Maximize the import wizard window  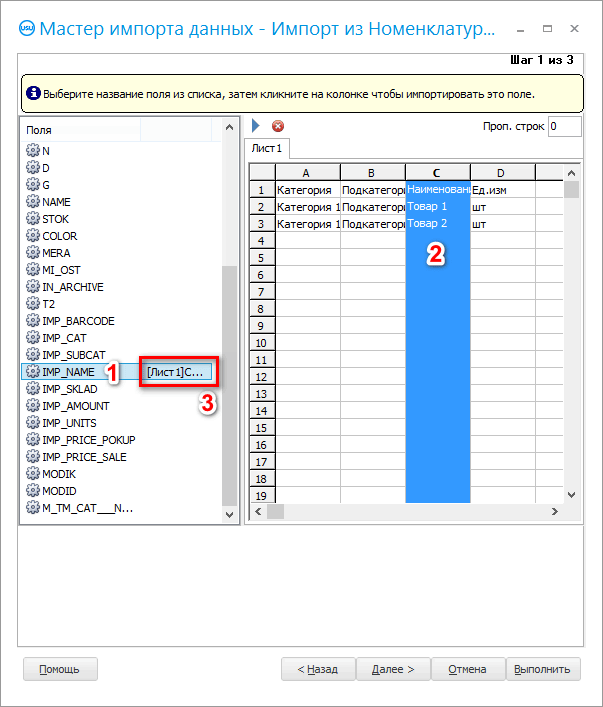click(547, 28)
